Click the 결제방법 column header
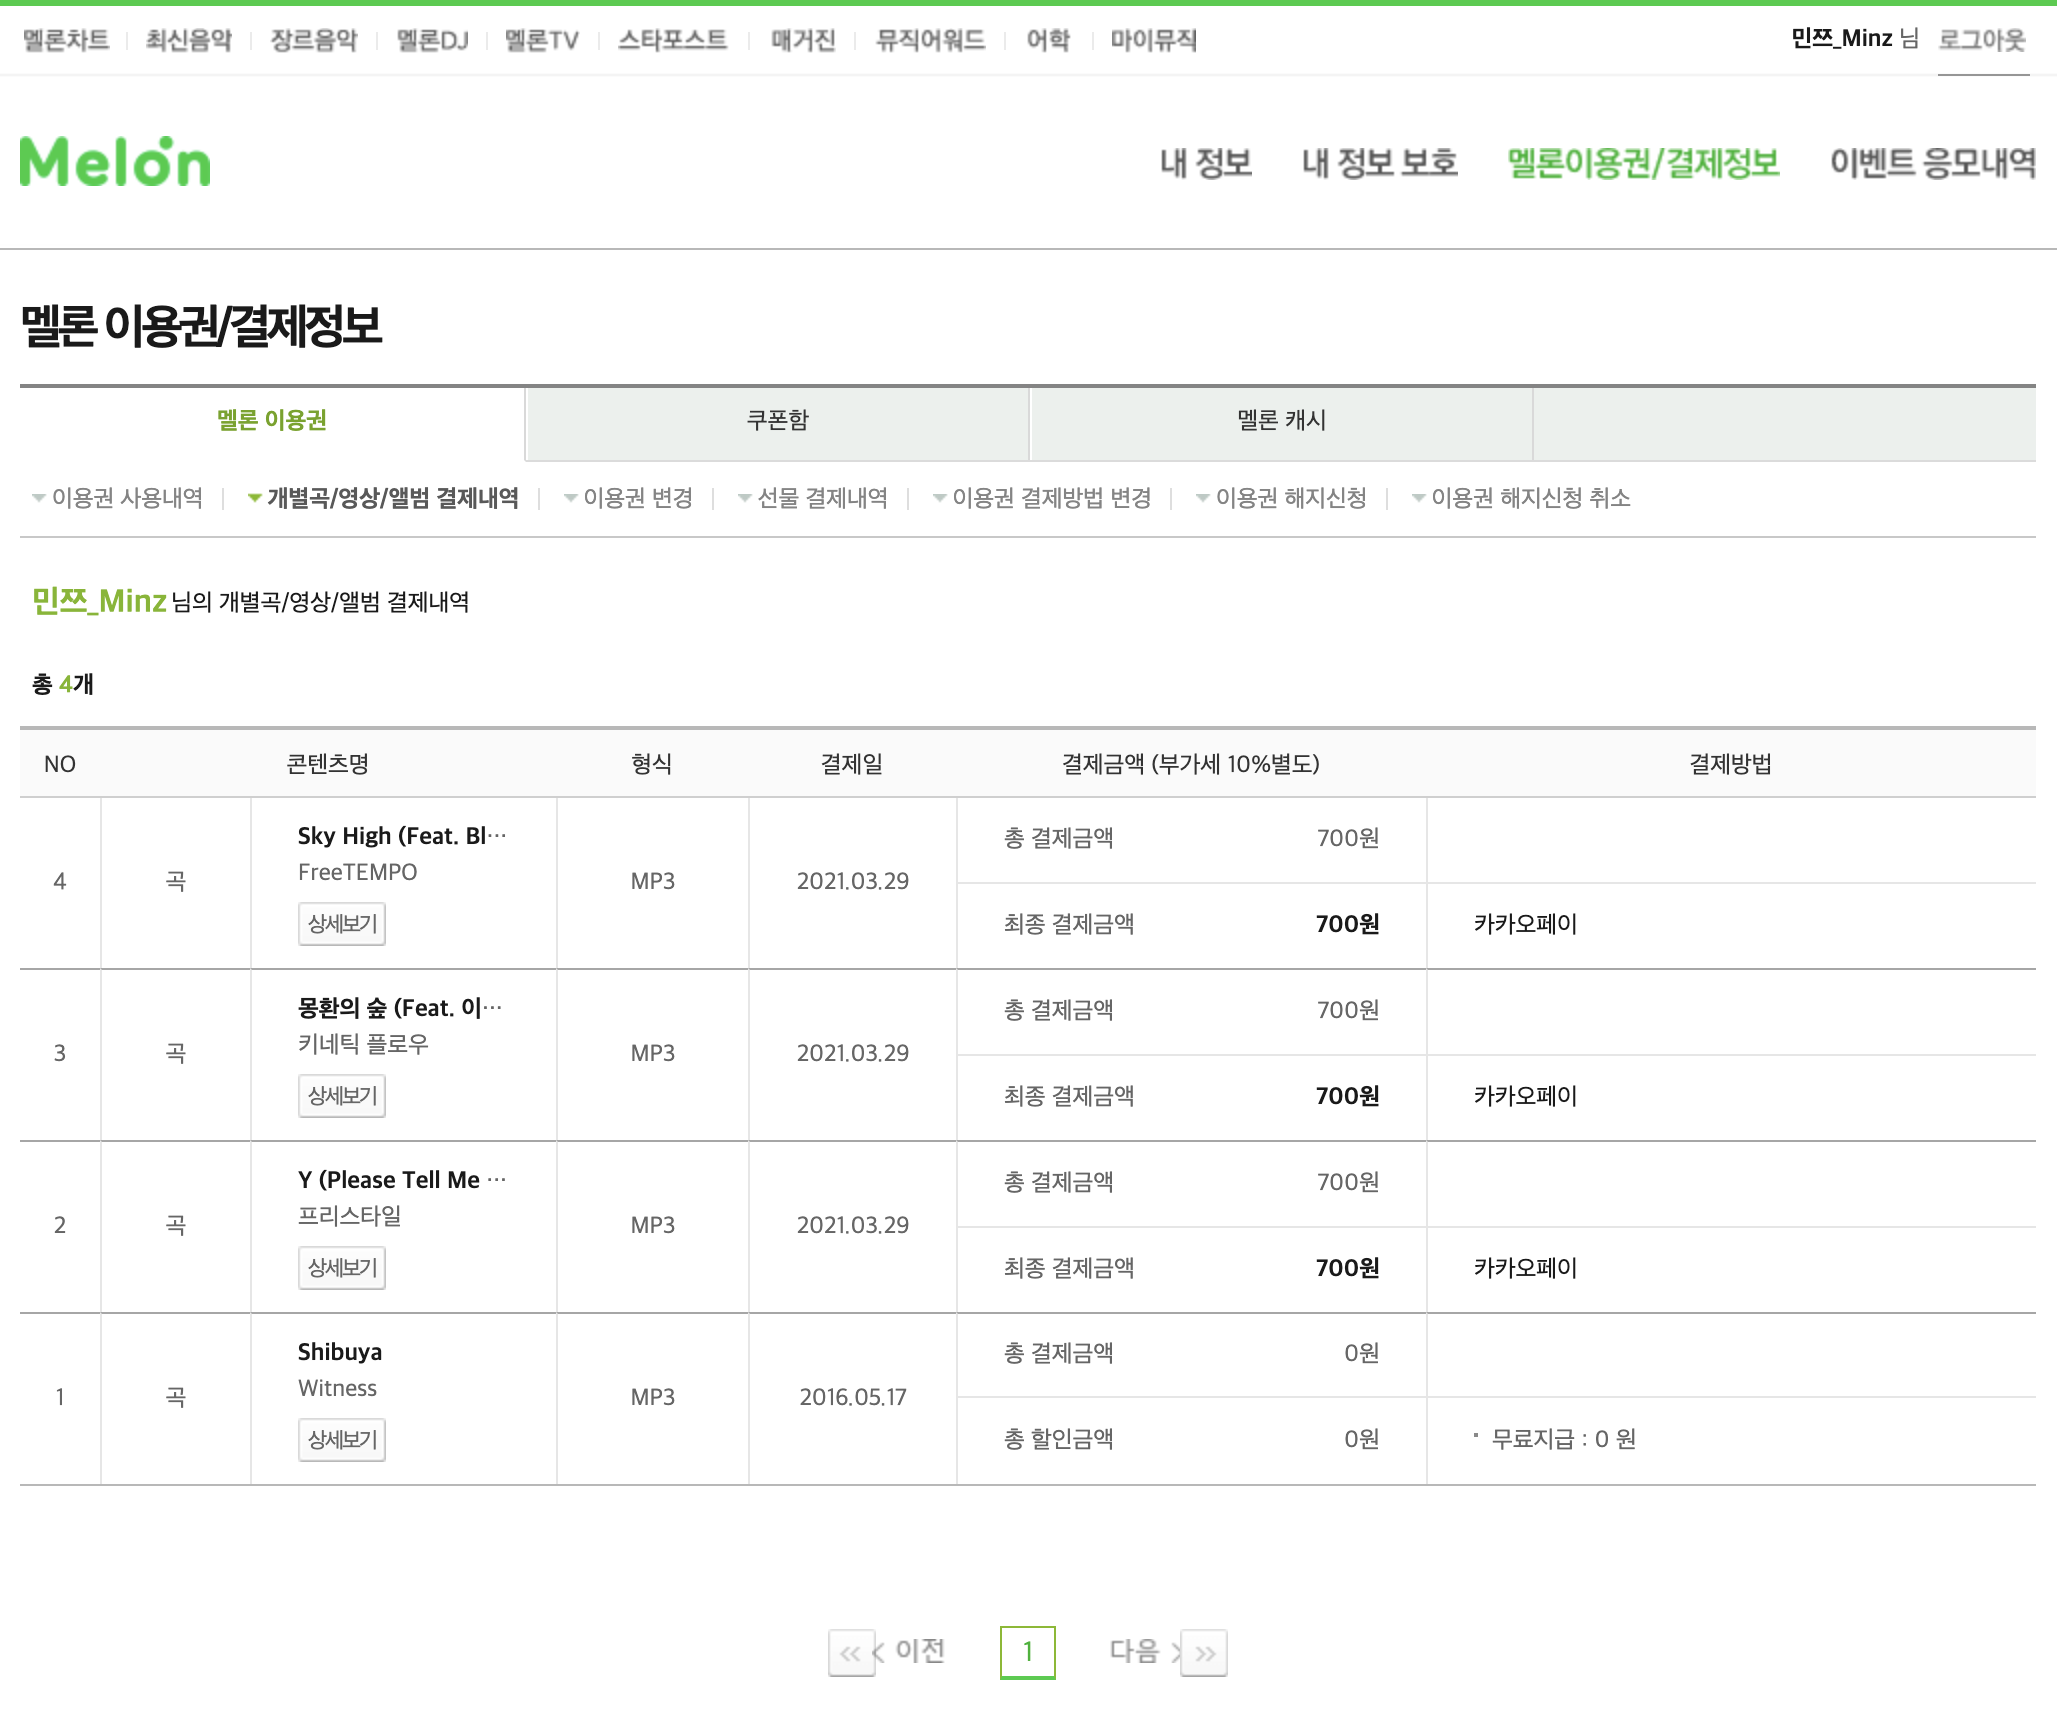Viewport: 2057px width, 1709px height. click(x=1731, y=764)
